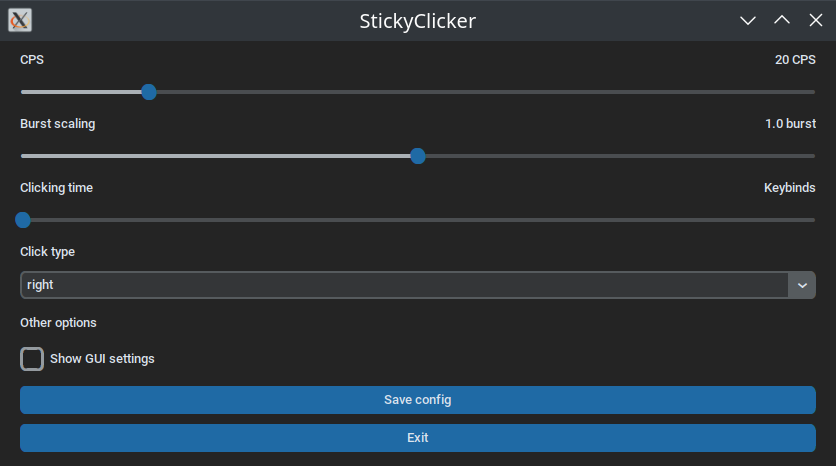
Task: Click the CPS slider handle
Action: (x=149, y=92)
